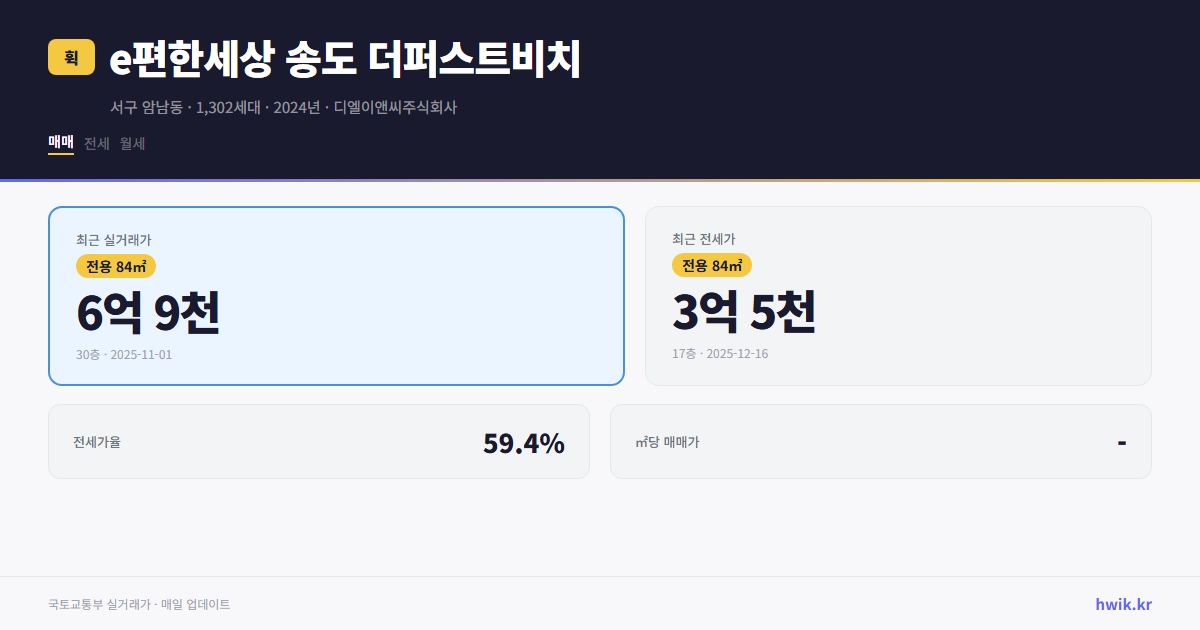The width and height of the screenshot is (1200, 630).
Task: Click the ㎡당 매매가 card
Action: [880, 441]
